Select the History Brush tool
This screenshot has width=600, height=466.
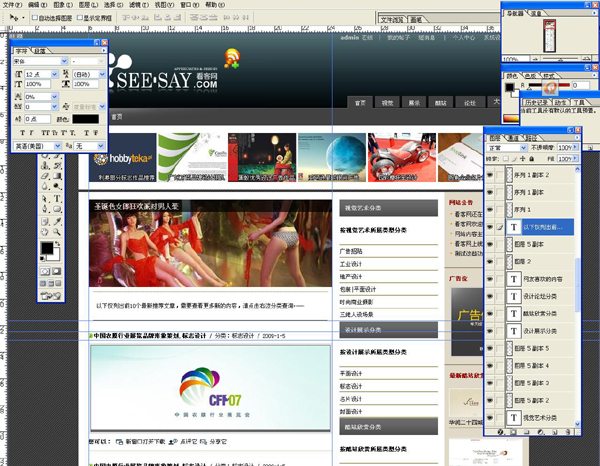57,165
